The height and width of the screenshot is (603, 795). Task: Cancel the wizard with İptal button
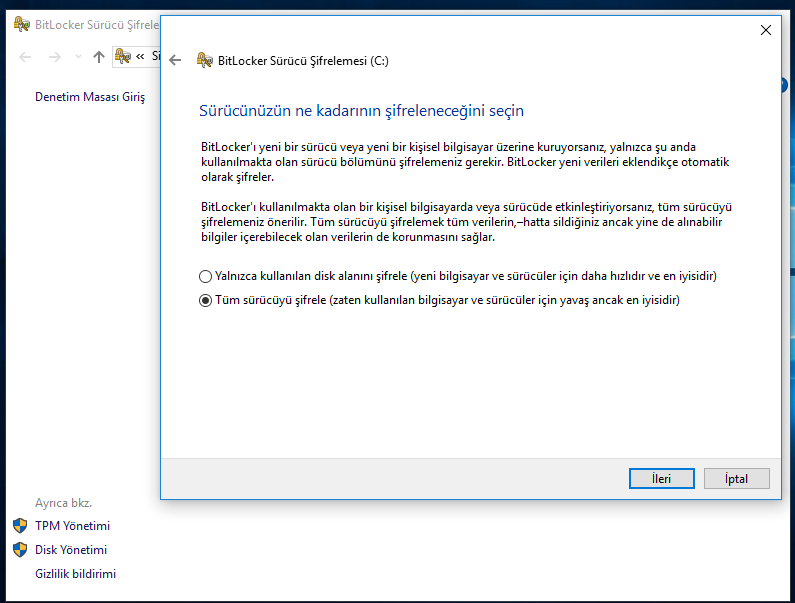click(736, 479)
